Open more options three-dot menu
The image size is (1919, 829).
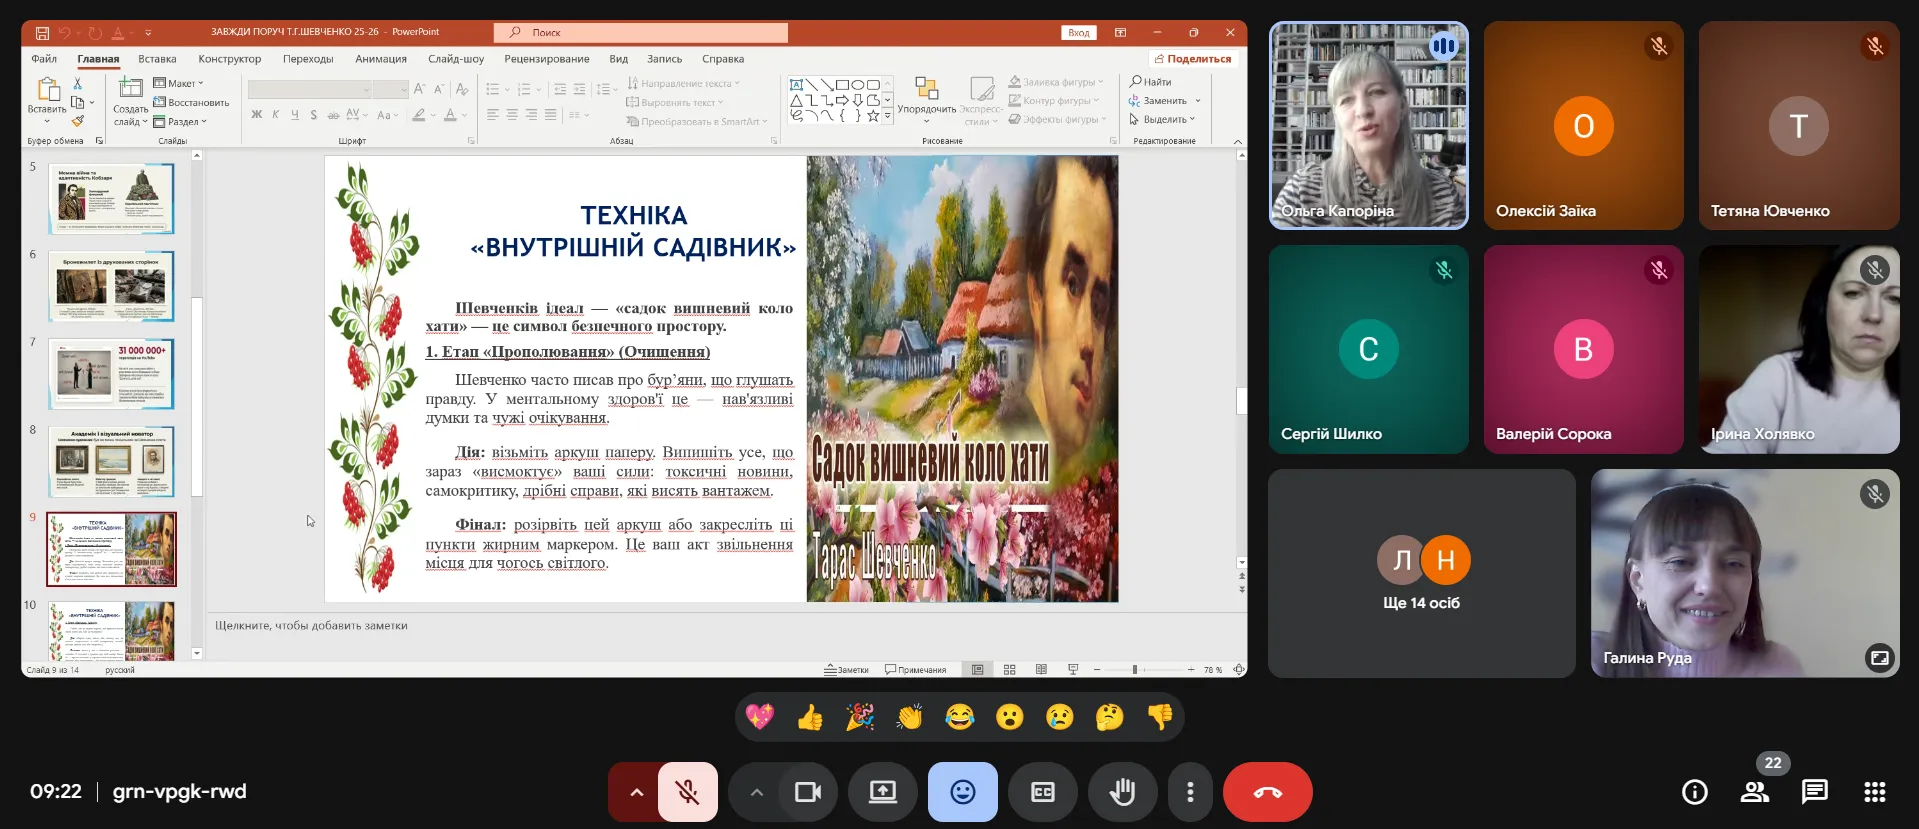pos(1189,792)
